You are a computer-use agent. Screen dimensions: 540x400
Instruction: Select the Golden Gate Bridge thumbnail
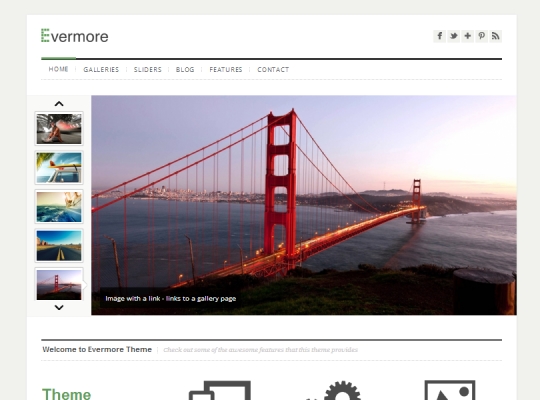(x=59, y=284)
